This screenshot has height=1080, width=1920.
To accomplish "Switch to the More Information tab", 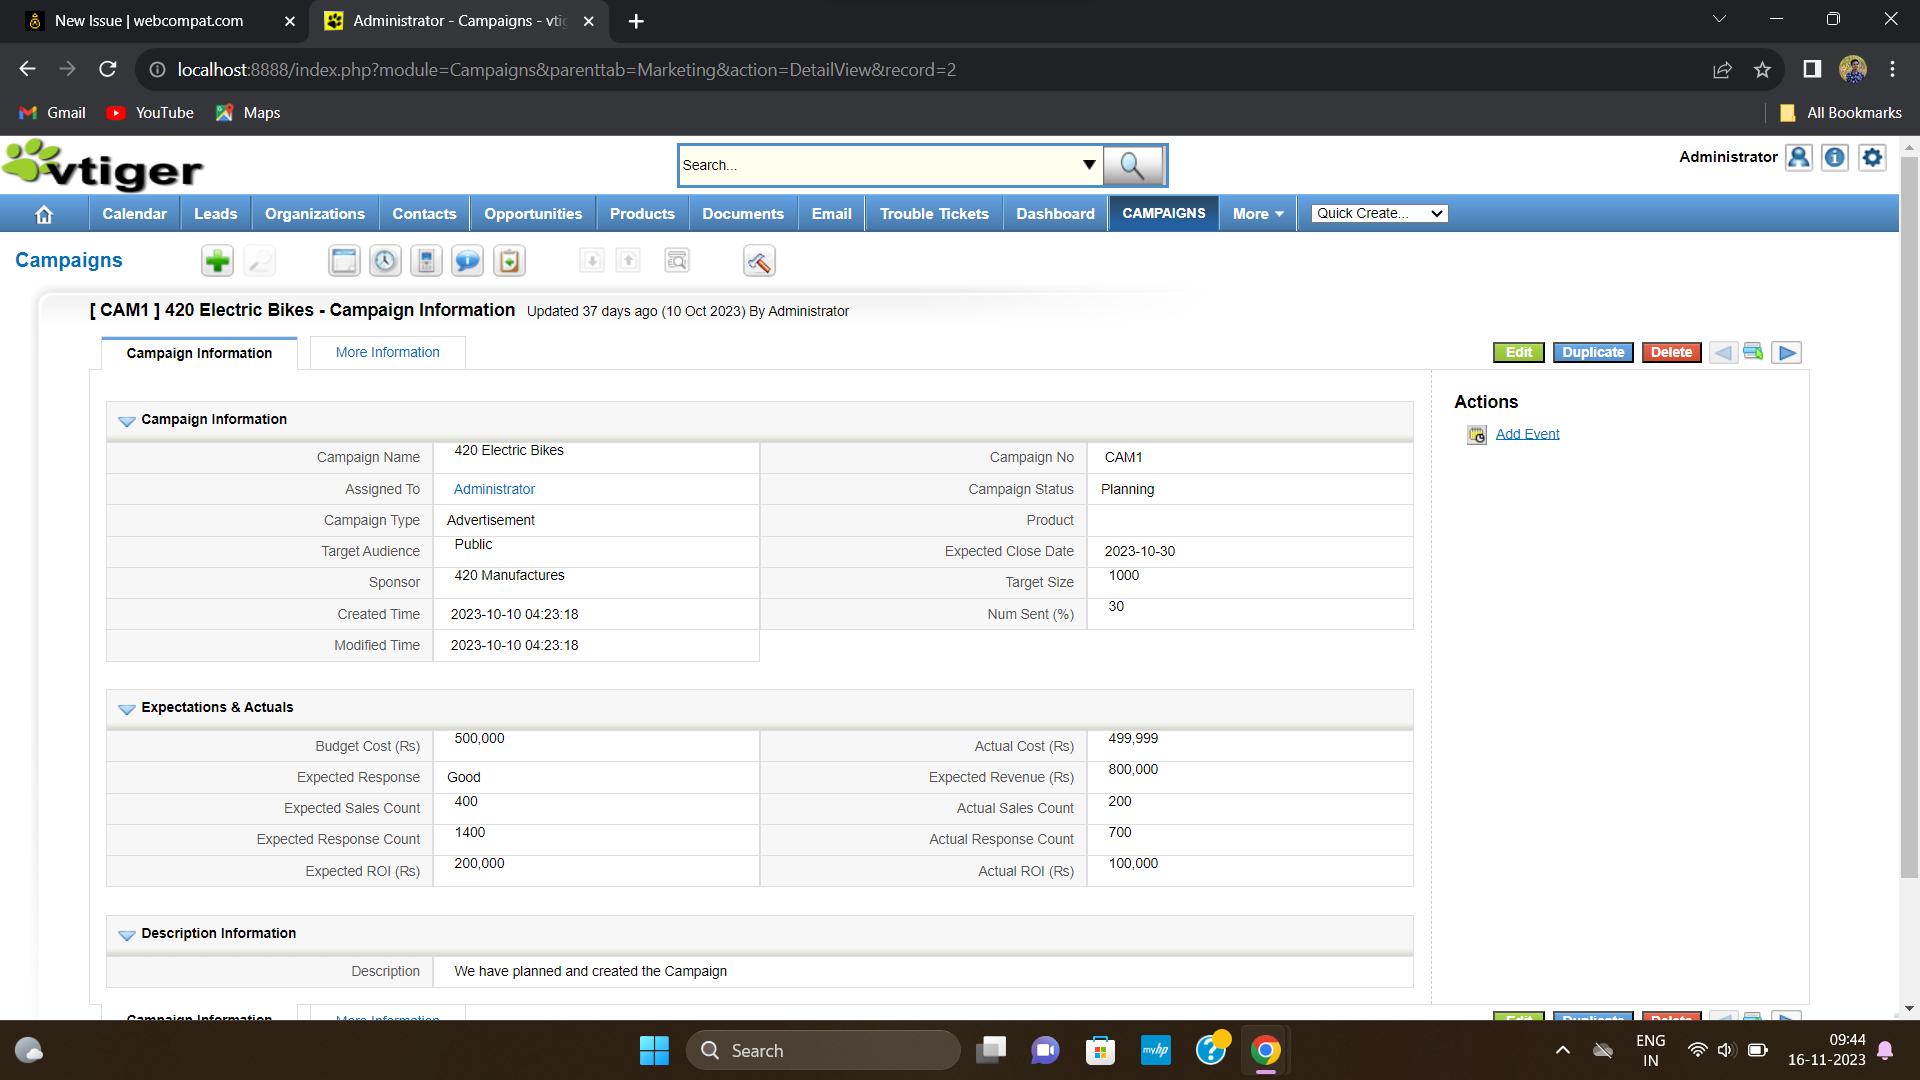I will click(387, 352).
